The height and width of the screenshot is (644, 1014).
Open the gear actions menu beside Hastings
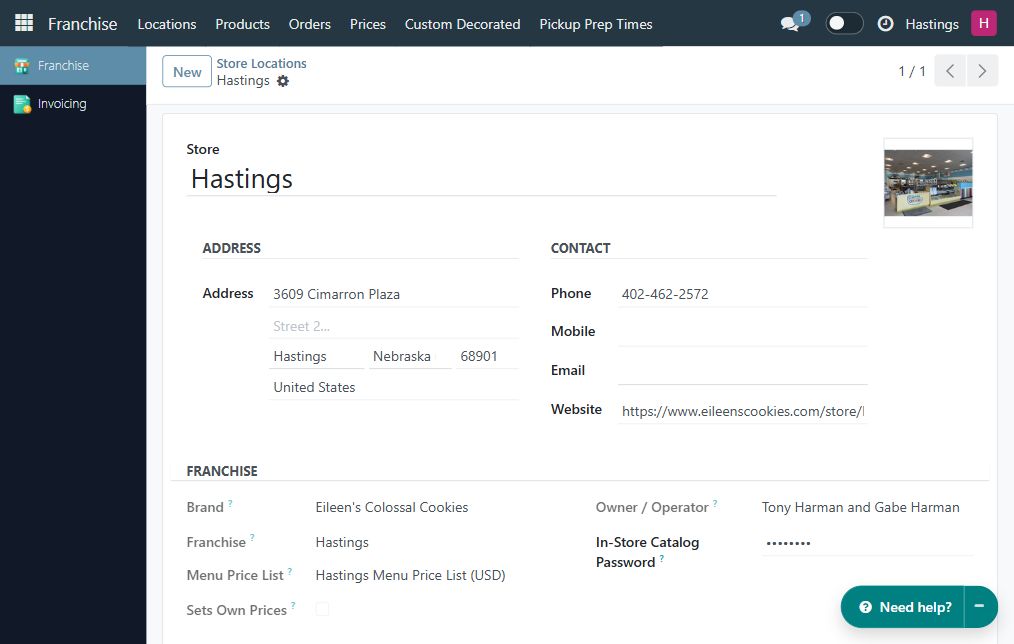283,81
